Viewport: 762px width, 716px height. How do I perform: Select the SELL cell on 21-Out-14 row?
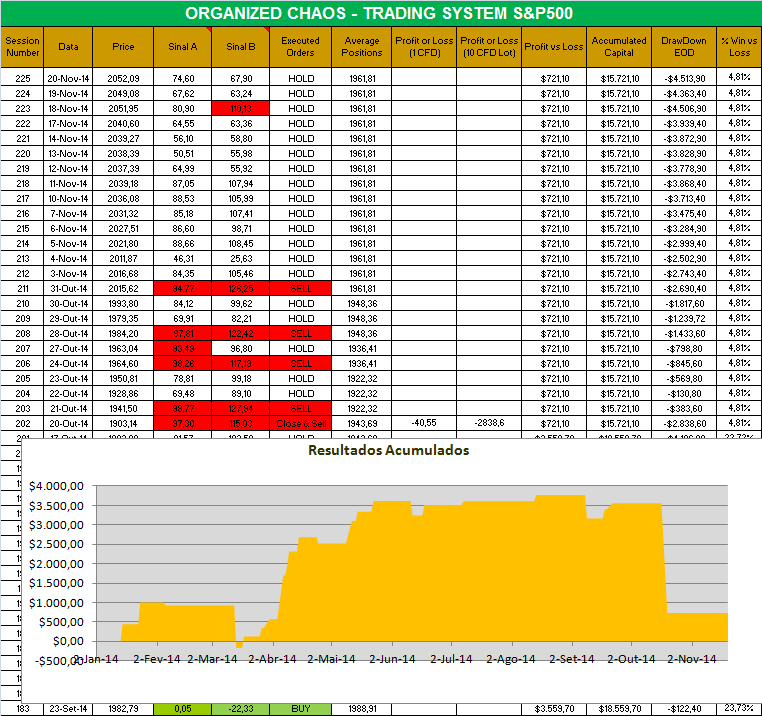(x=300, y=408)
